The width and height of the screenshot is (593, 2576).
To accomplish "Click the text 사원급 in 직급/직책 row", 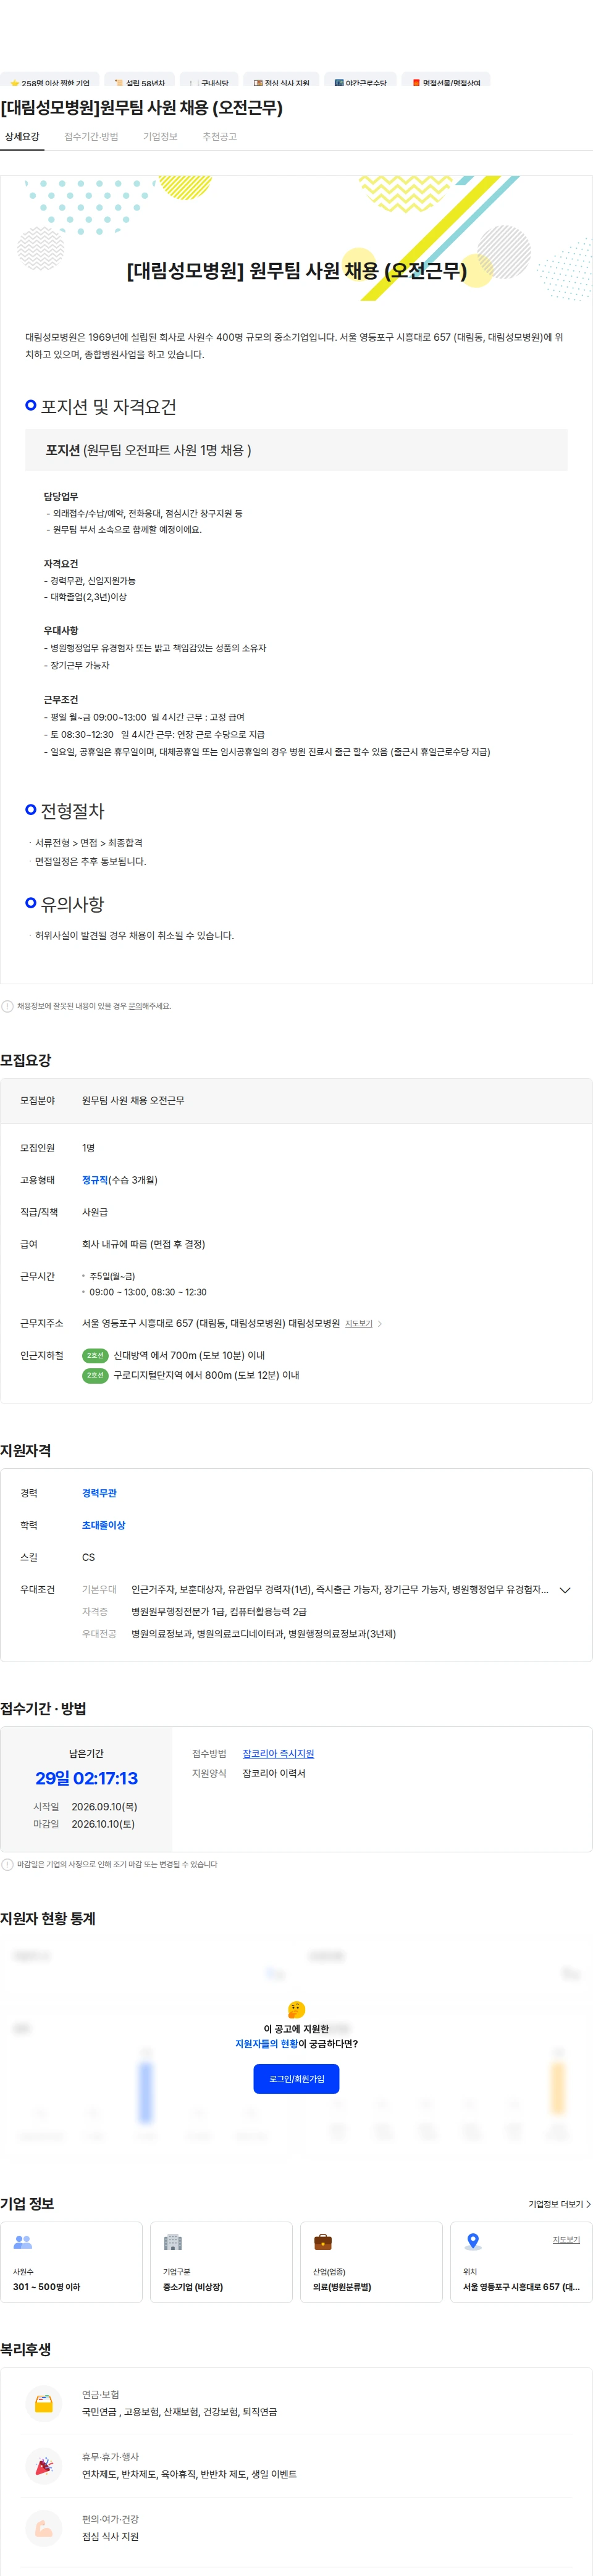I will 95,1212.
